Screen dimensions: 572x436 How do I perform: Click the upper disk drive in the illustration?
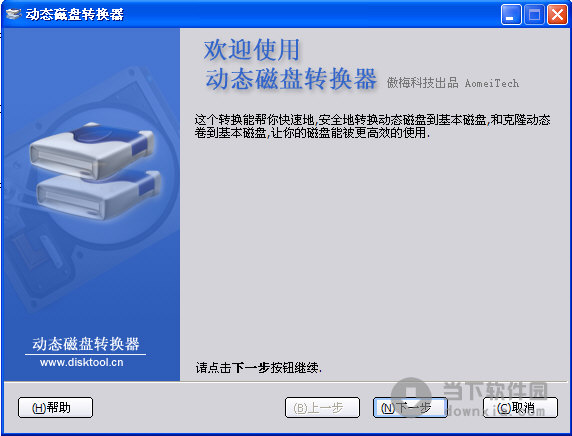(92, 150)
